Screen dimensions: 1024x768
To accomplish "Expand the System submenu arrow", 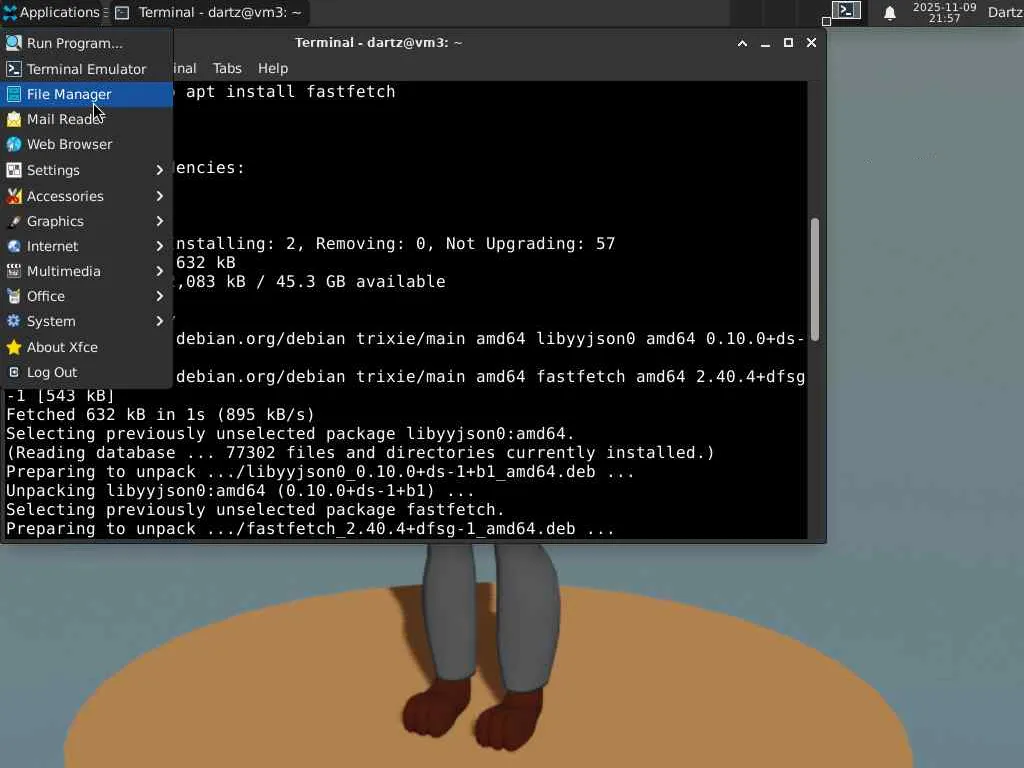I will (x=159, y=321).
